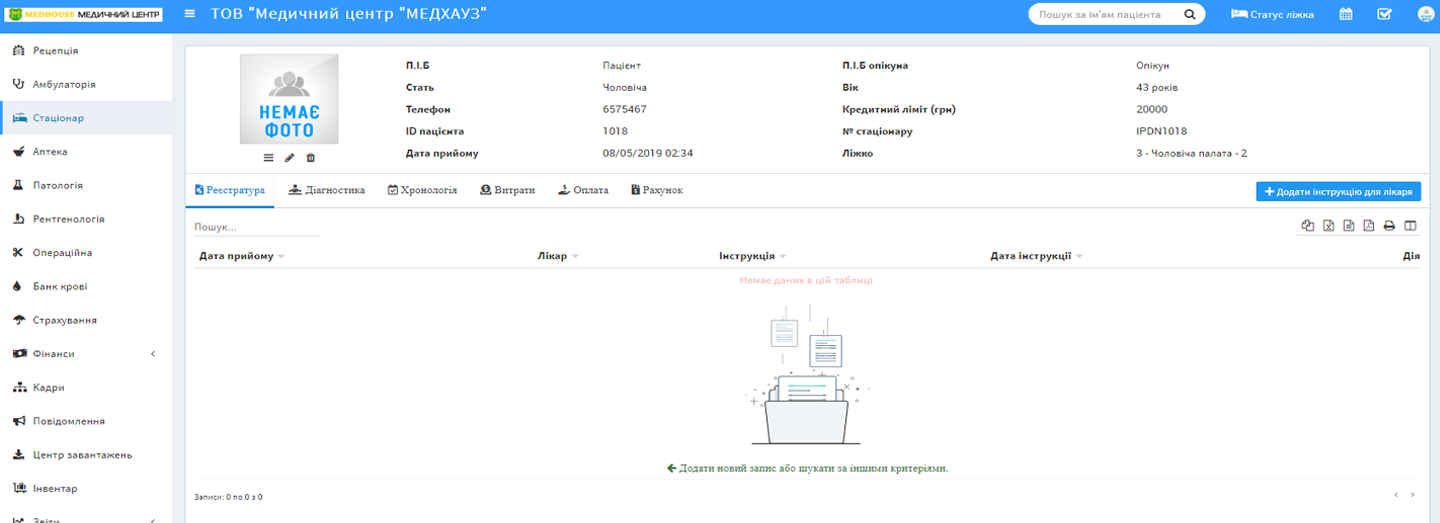Image resolution: width=1440 pixels, height=523 pixels.
Task: Print the table icon
Action: pos(1389,226)
